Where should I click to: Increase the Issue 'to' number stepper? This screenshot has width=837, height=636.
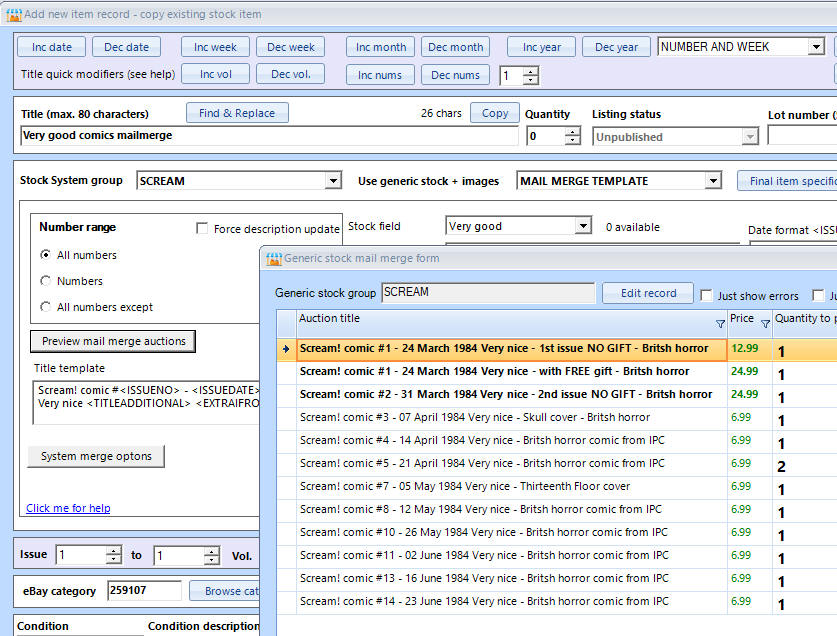(x=211, y=551)
